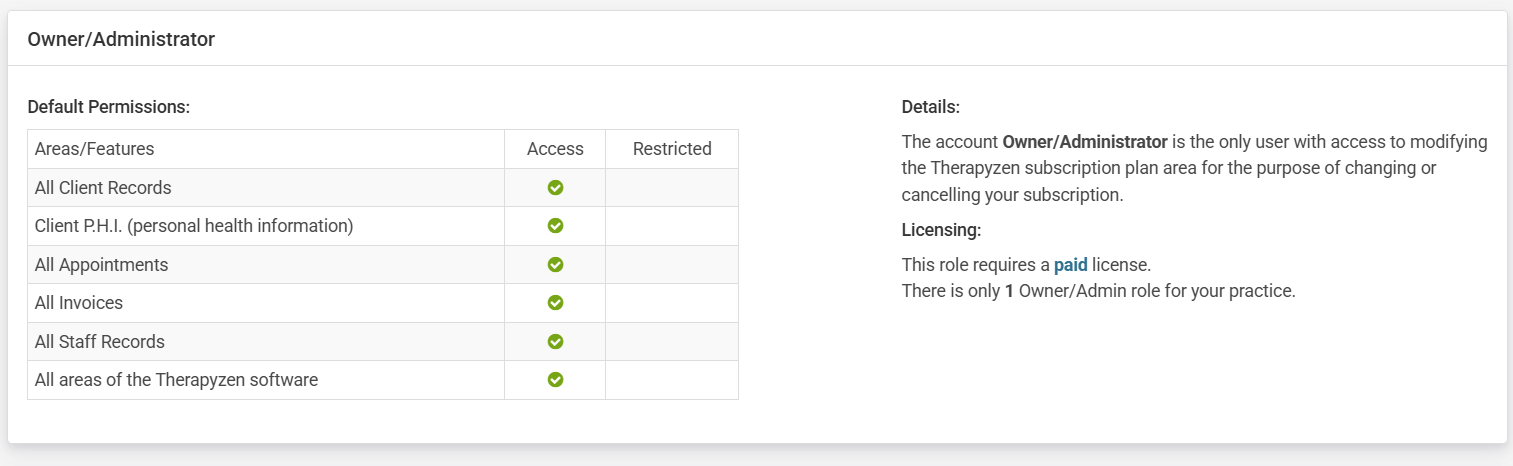Select the Restricted column header

coord(672,149)
